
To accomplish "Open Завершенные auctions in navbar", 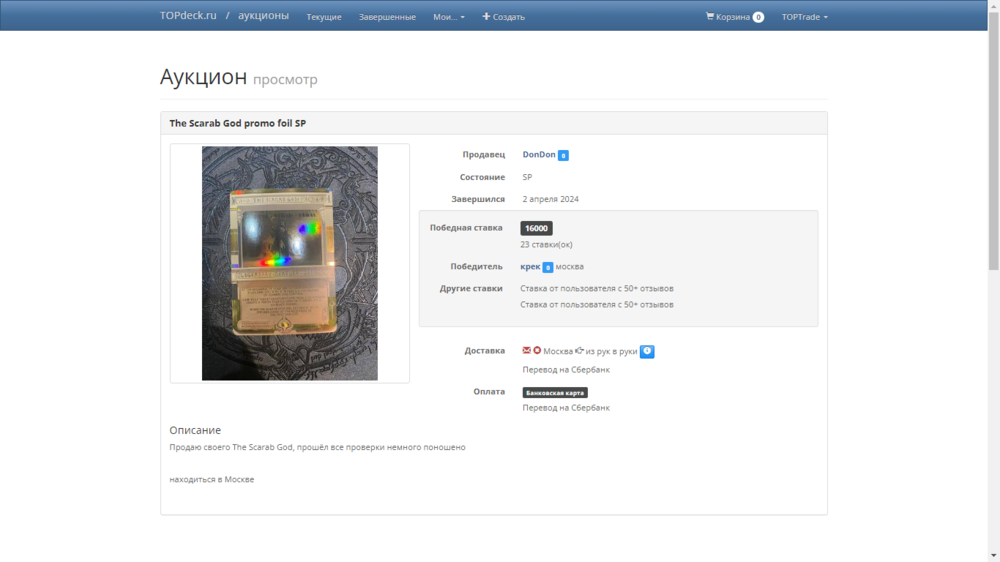I will pos(387,17).
